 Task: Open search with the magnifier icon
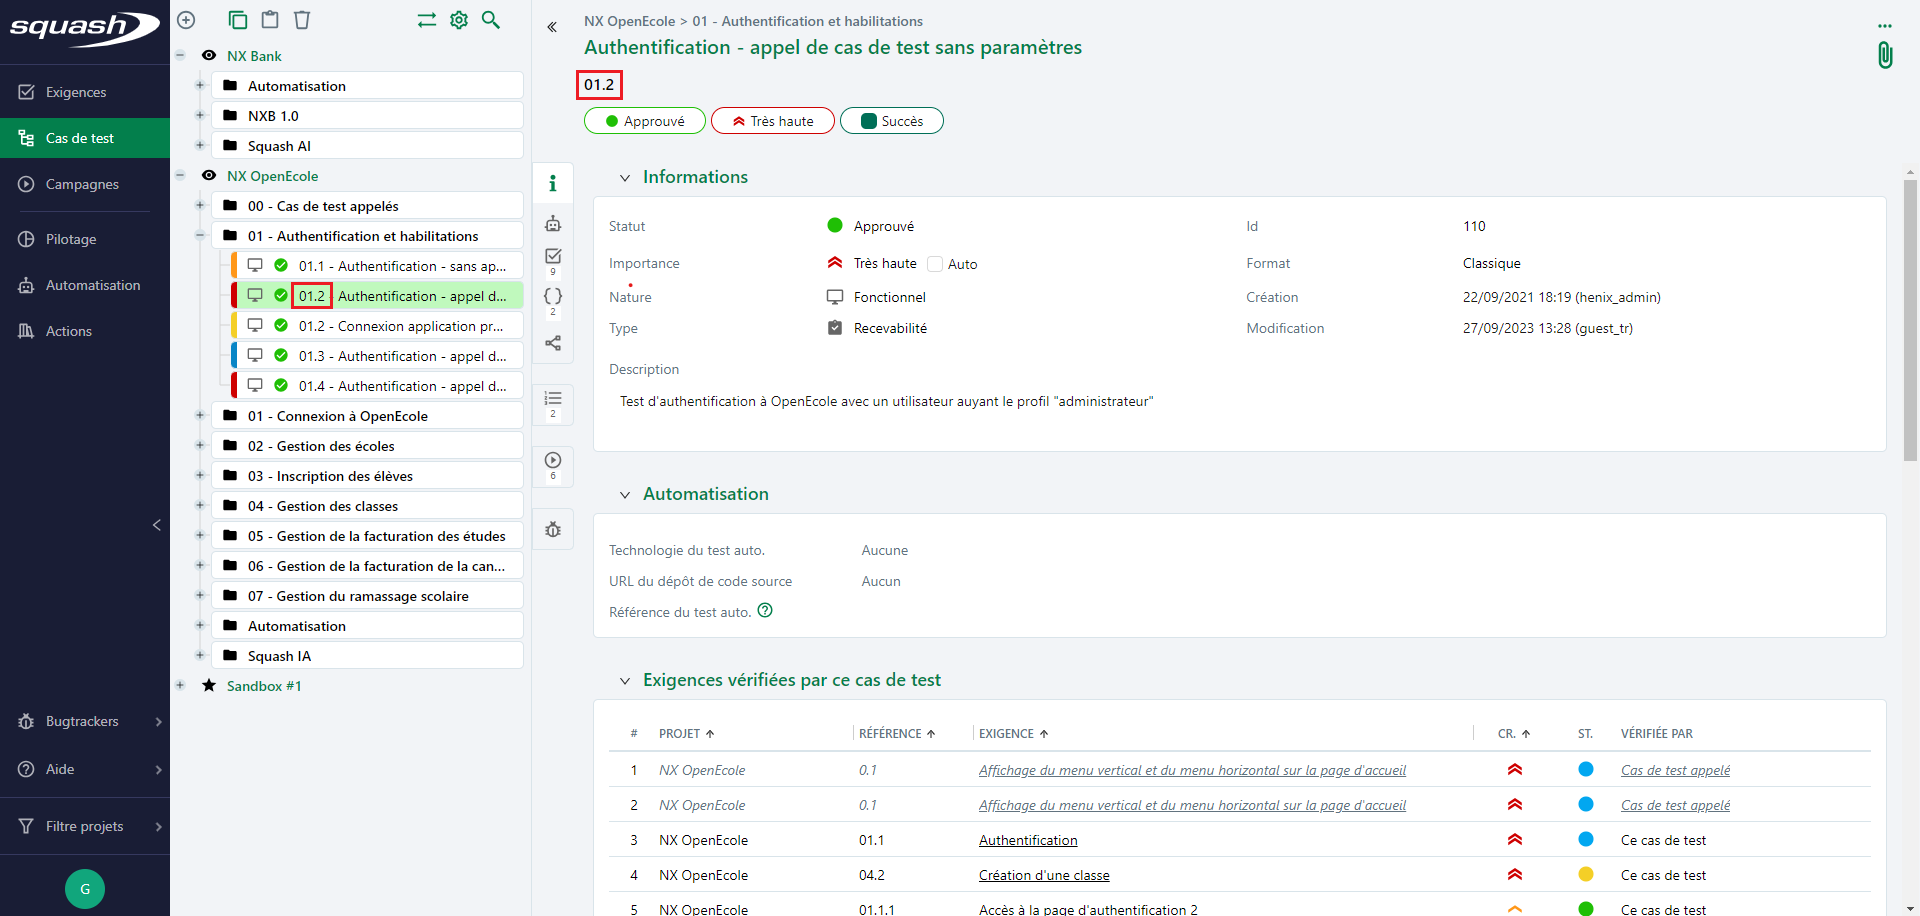coord(491,20)
